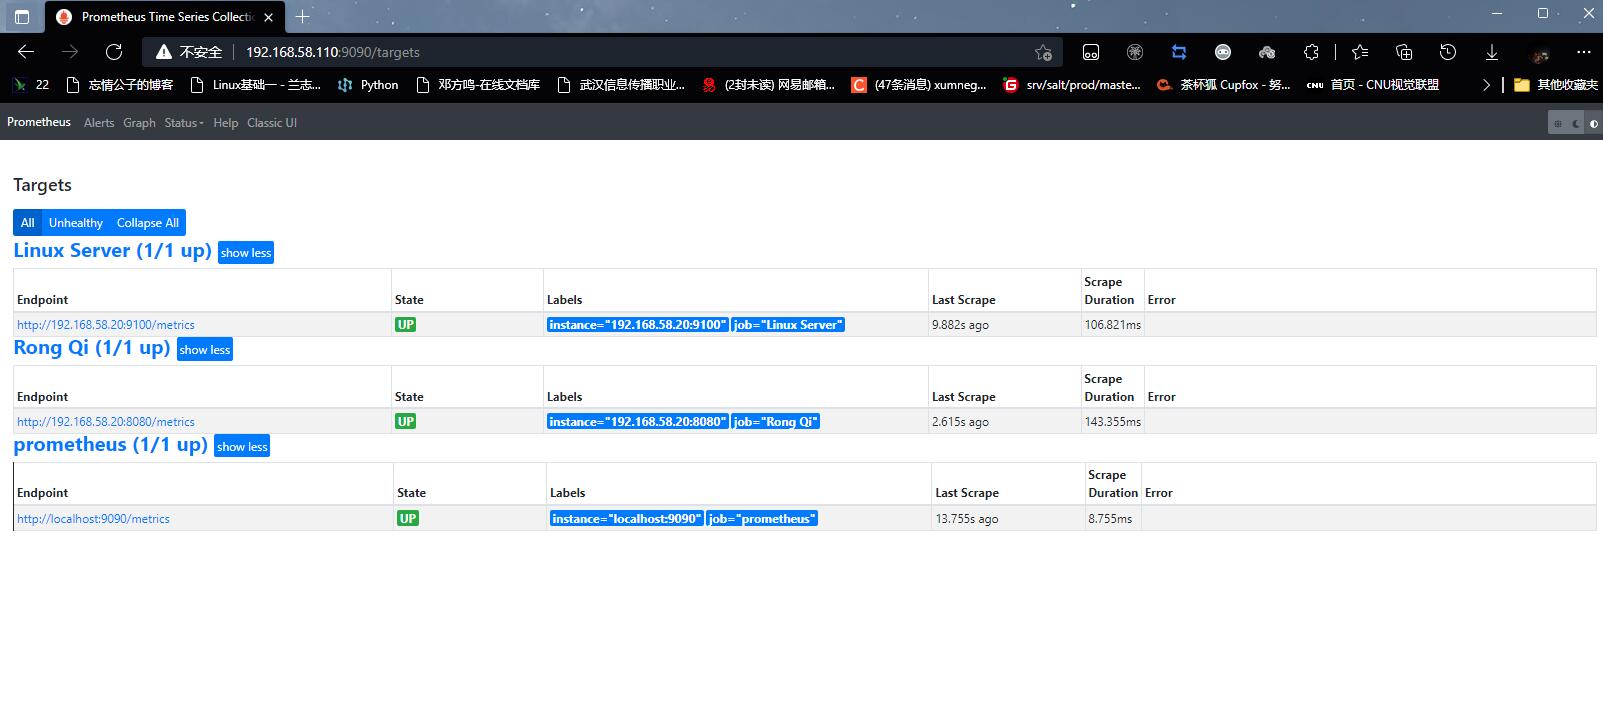Click the two-eyed face extension icon

[x=1091, y=52]
